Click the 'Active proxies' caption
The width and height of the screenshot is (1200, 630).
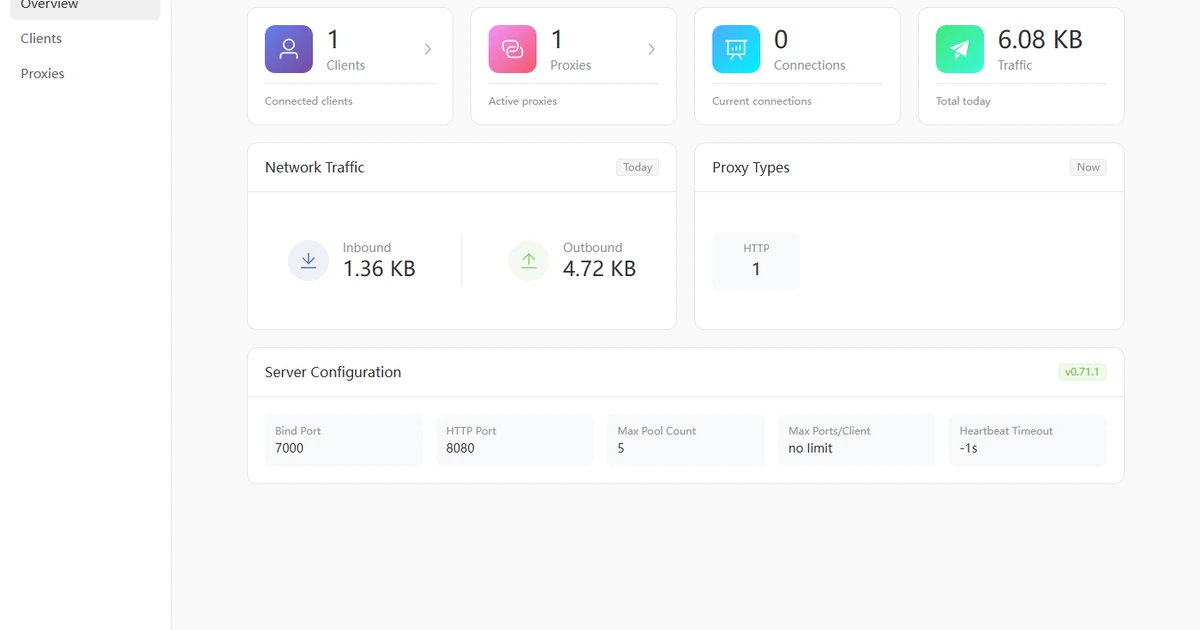(x=523, y=101)
